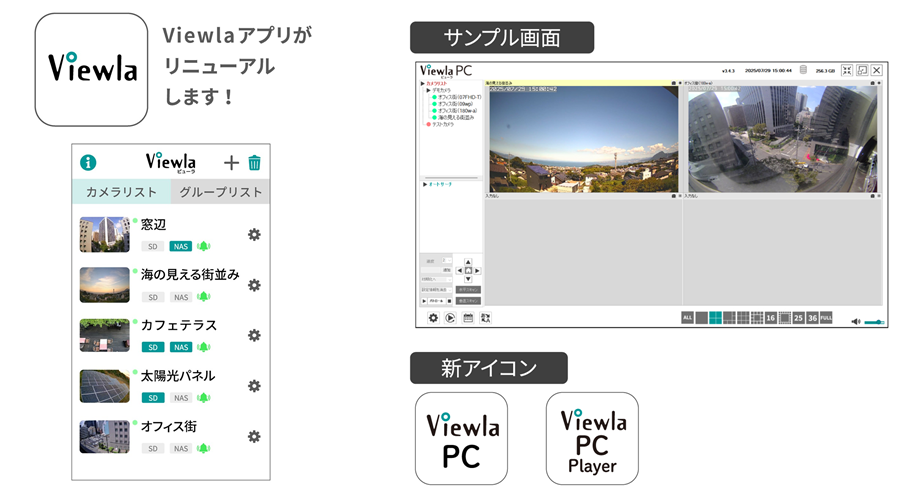Click the circular playback icon in bottom toolbar

pyautogui.click(x=450, y=318)
